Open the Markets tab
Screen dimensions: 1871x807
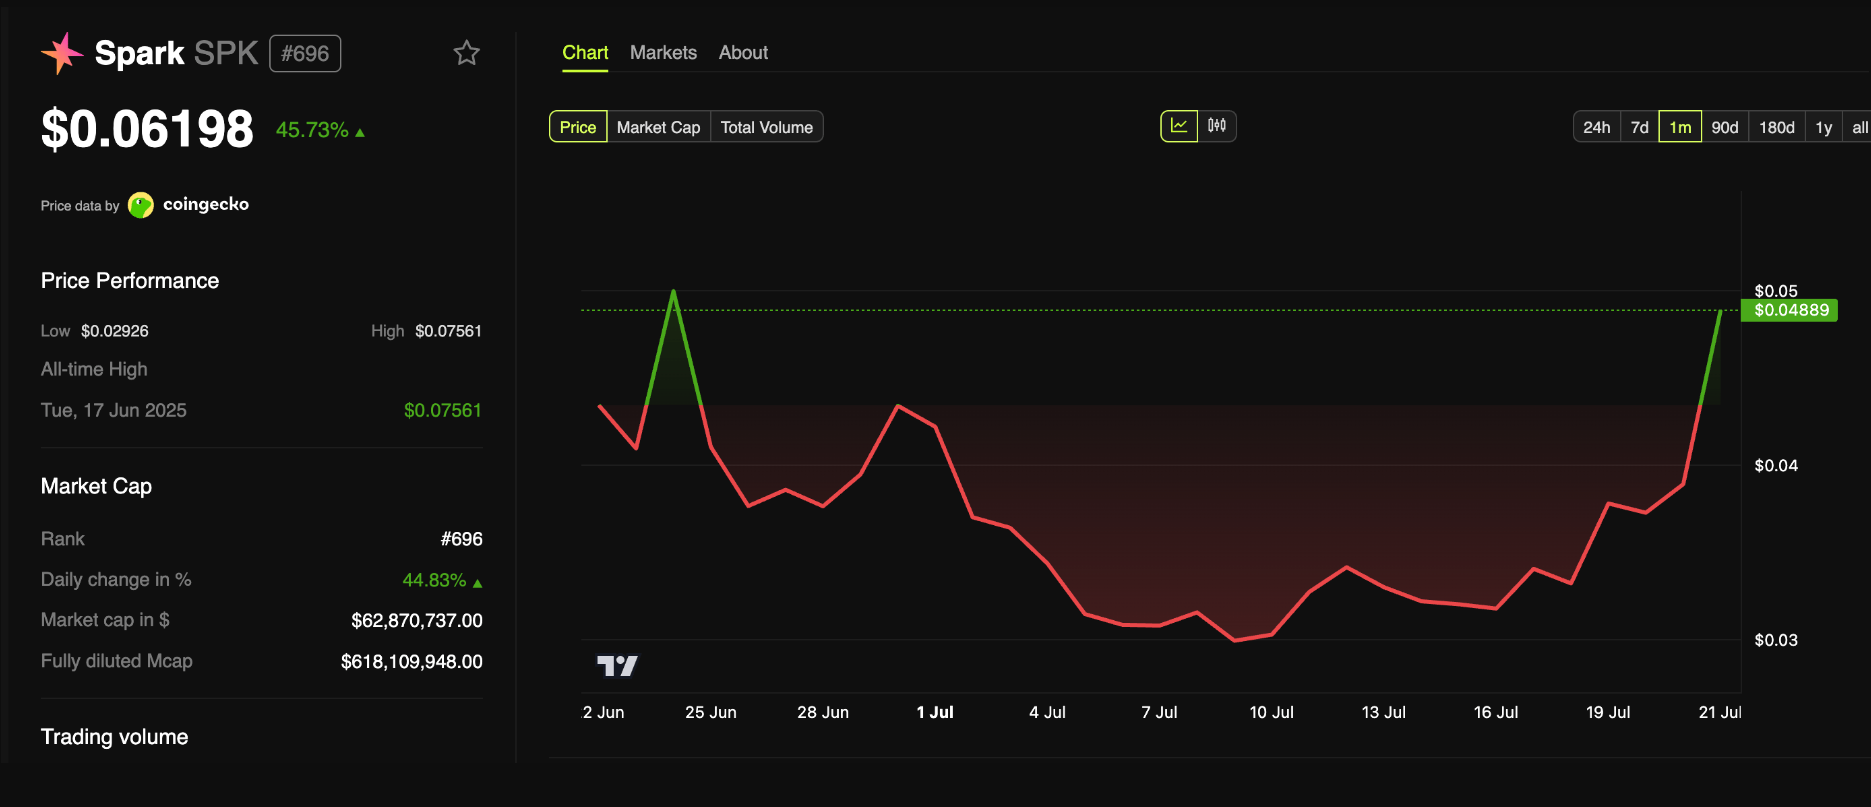[663, 53]
